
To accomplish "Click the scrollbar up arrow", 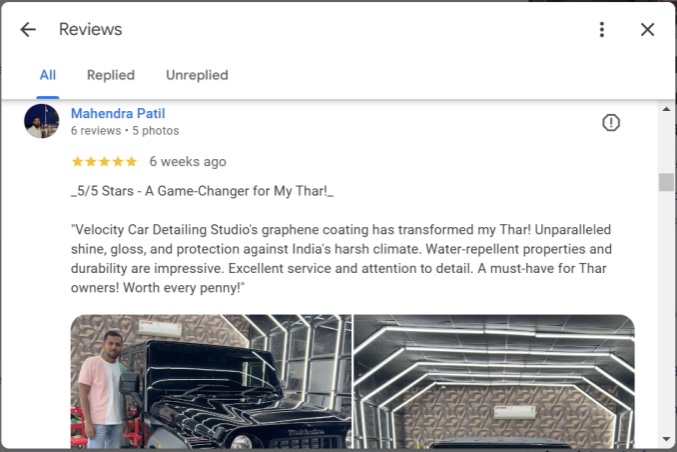I will click(x=666, y=109).
